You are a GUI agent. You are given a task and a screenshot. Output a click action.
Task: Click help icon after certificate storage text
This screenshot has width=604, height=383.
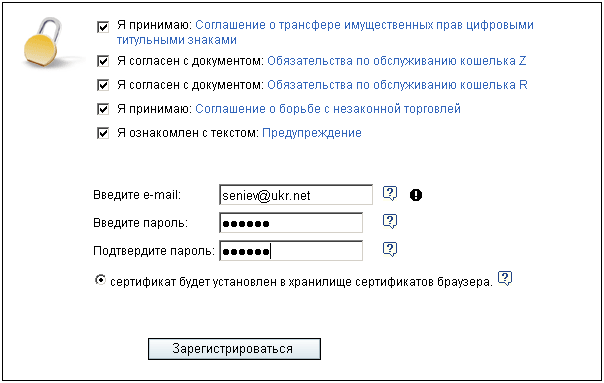[x=505, y=278]
